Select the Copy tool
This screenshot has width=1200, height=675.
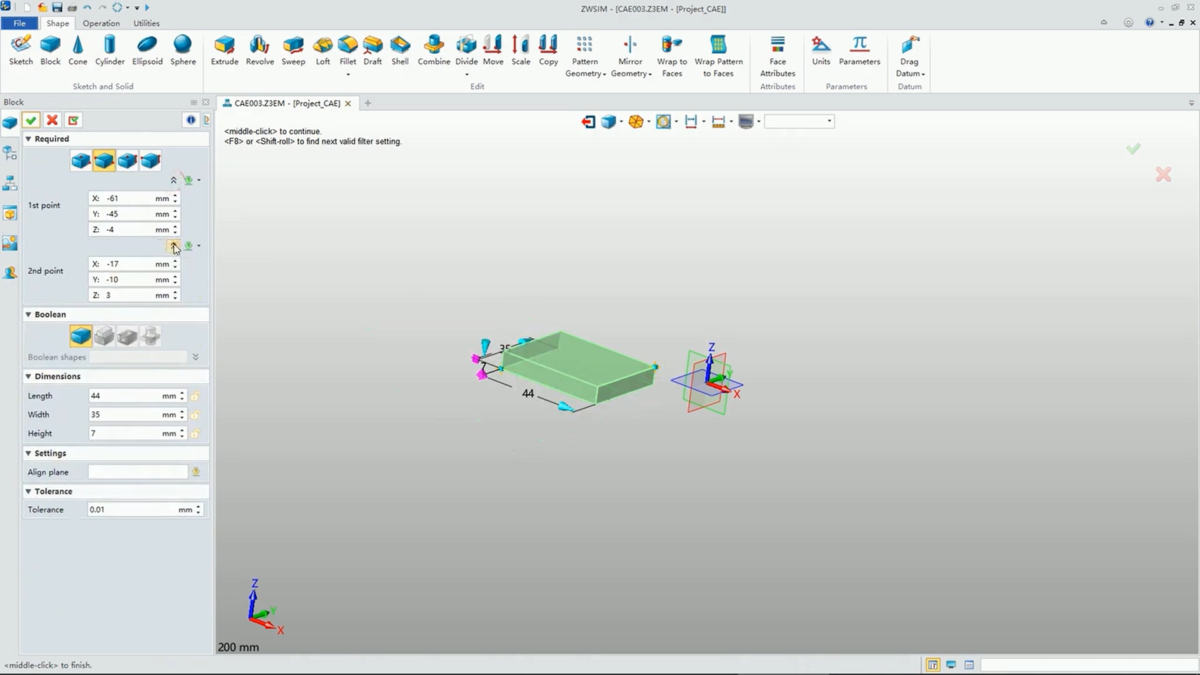(x=548, y=50)
